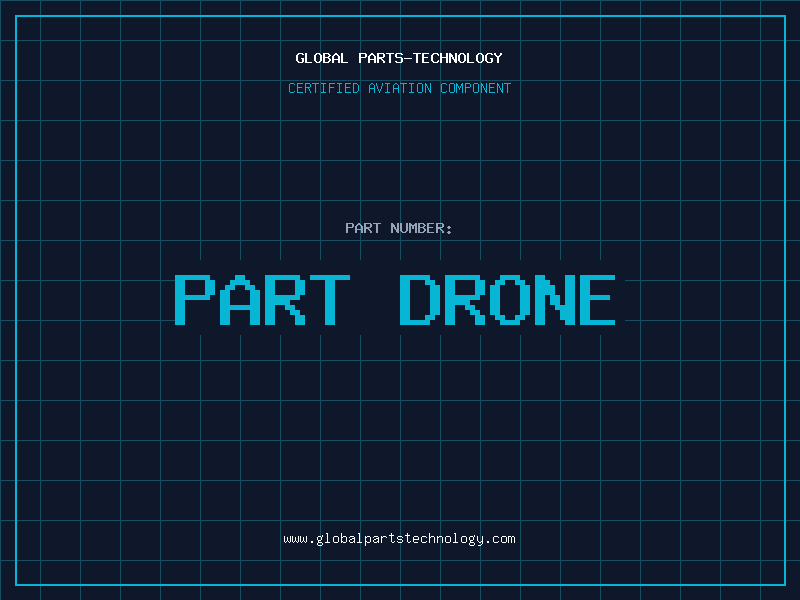Select the word AVIATION in subtitle
This screenshot has height=600, width=800.
400,88
